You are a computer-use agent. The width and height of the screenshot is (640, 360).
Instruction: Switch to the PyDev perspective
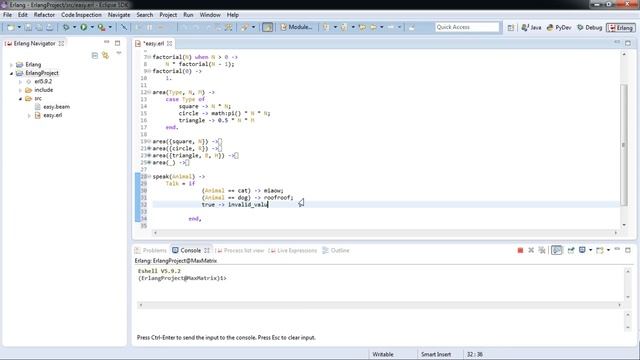559,27
